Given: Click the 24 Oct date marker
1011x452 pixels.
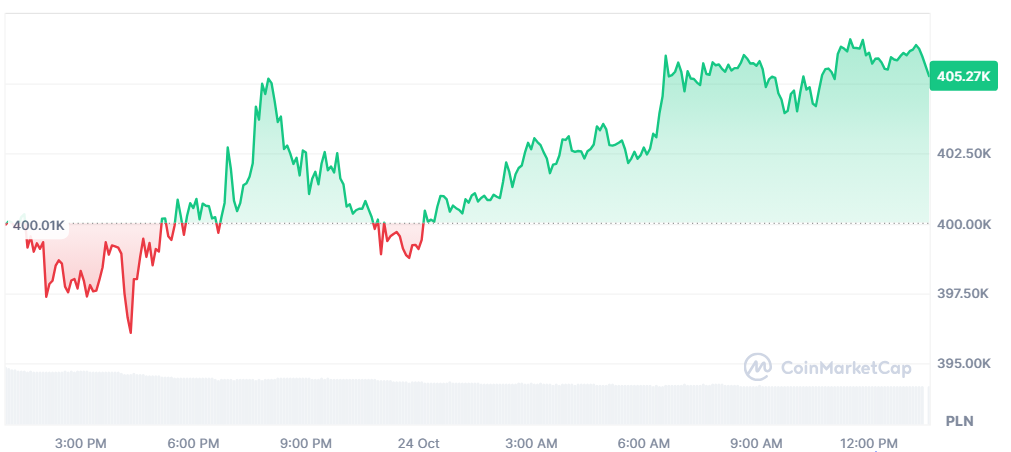Looking at the screenshot, I should (x=418, y=442).
